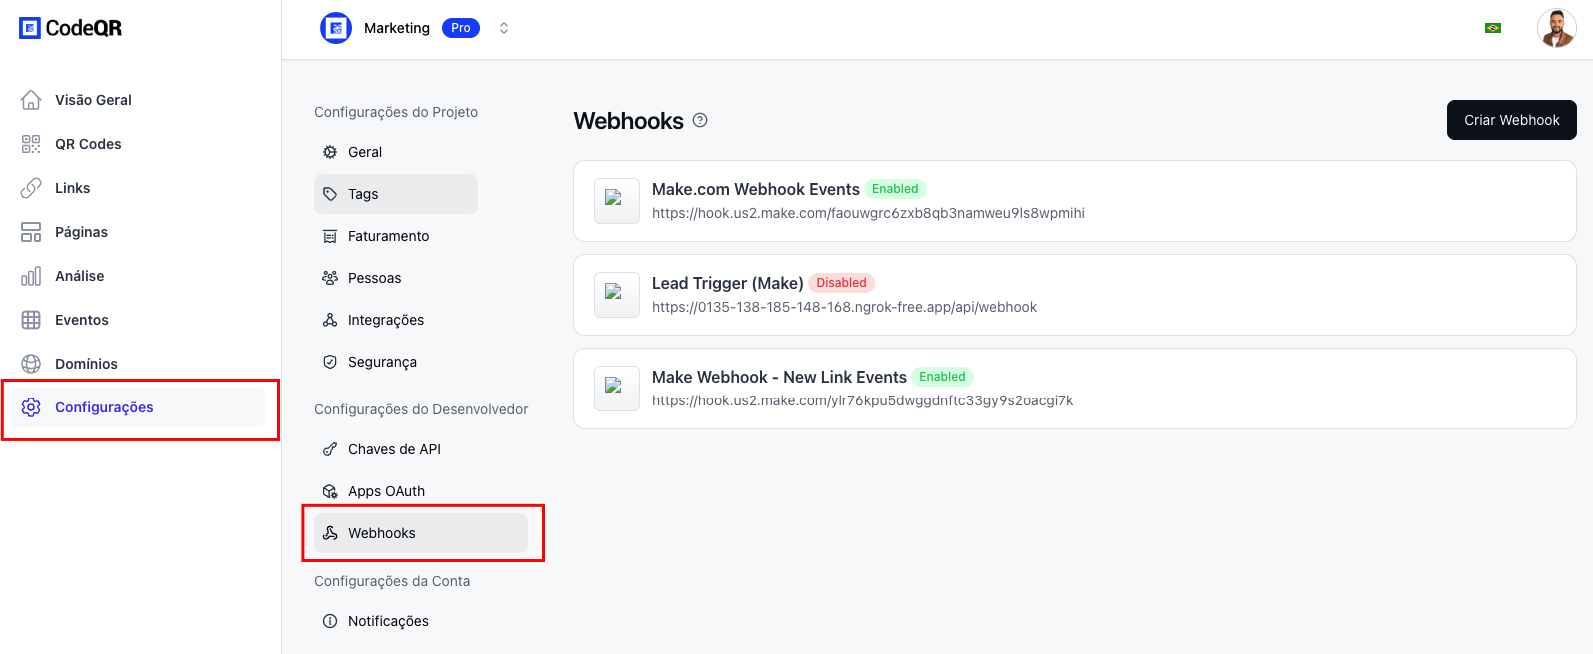This screenshot has width=1593, height=654.
Task: Expand the Marketing workspace switcher chevron
Action: (504, 28)
